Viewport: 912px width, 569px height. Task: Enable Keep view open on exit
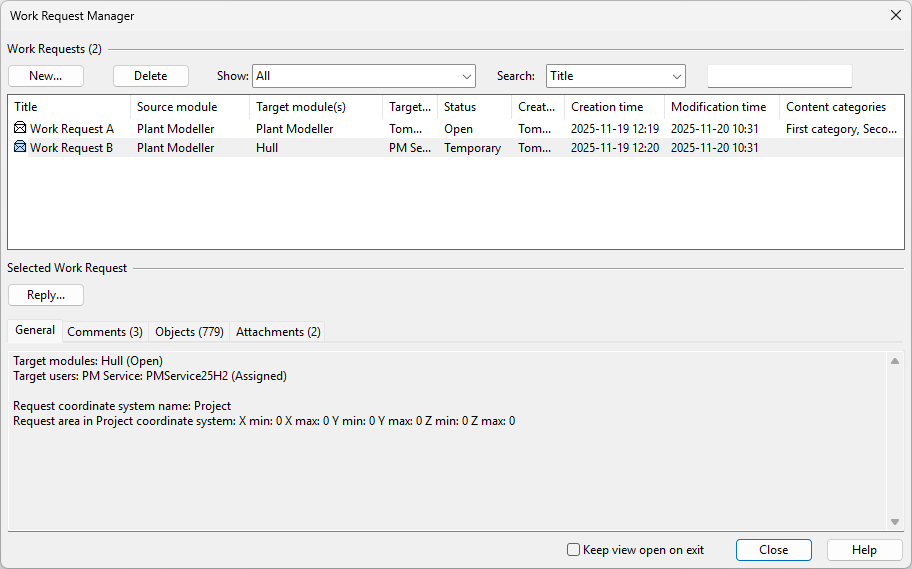(573, 550)
